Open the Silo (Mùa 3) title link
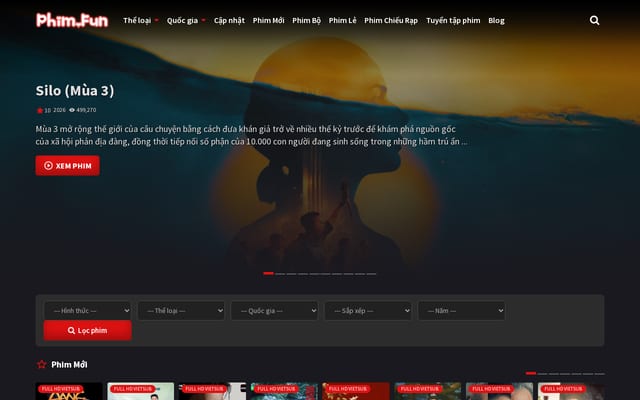 point(75,91)
